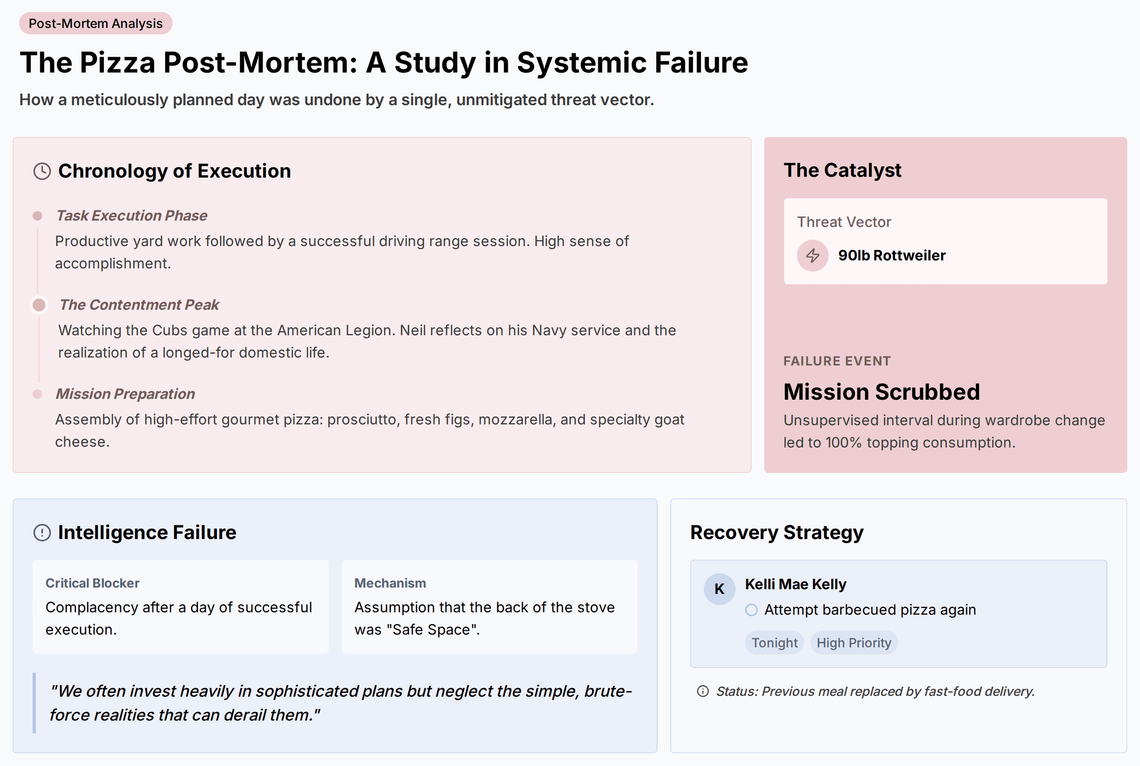1140x766 pixels.
Task: Click the info icon next to Status line
Action: pos(703,691)
